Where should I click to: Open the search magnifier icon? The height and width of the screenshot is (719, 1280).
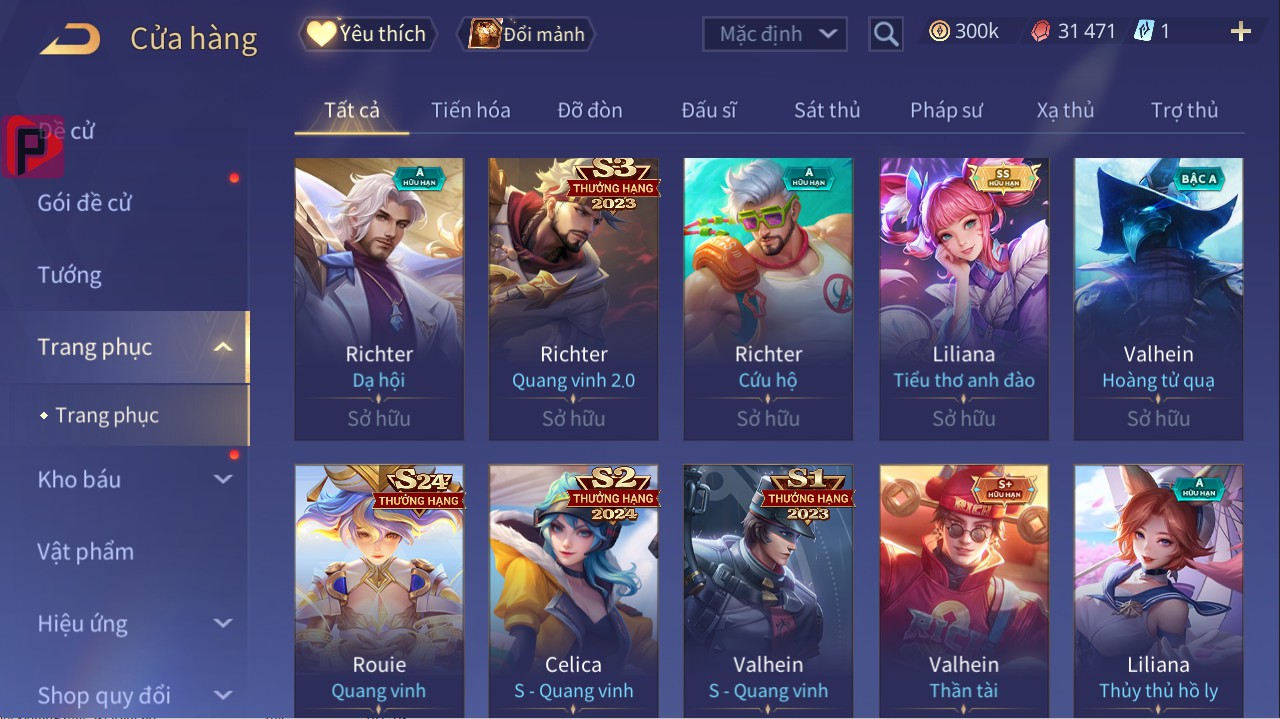click(x=885, y=34)
